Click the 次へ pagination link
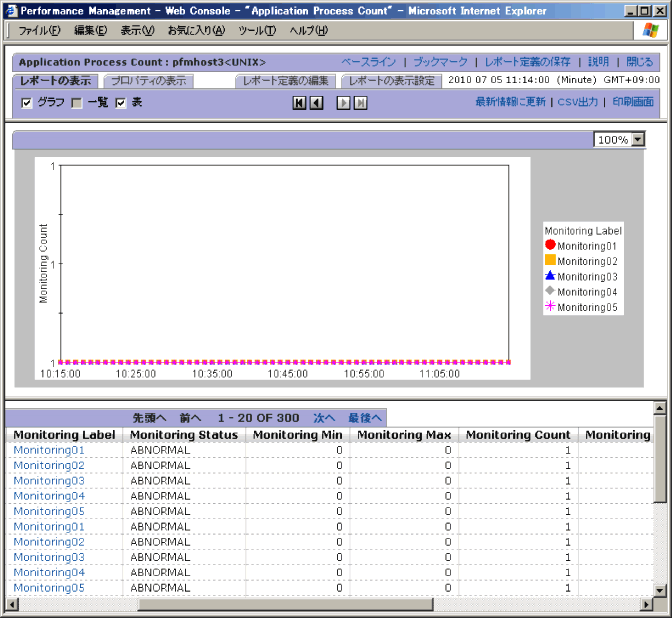Viewport: 672px width, 618px height. [324, 417]
